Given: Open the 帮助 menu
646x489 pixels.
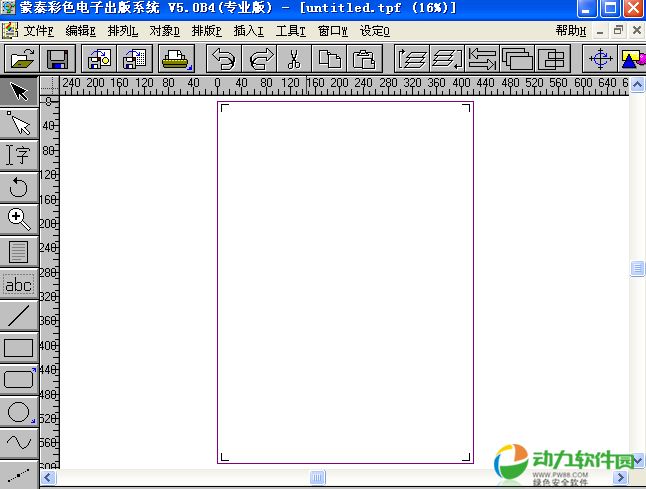Looking at the screenshot, I should 570,31.
